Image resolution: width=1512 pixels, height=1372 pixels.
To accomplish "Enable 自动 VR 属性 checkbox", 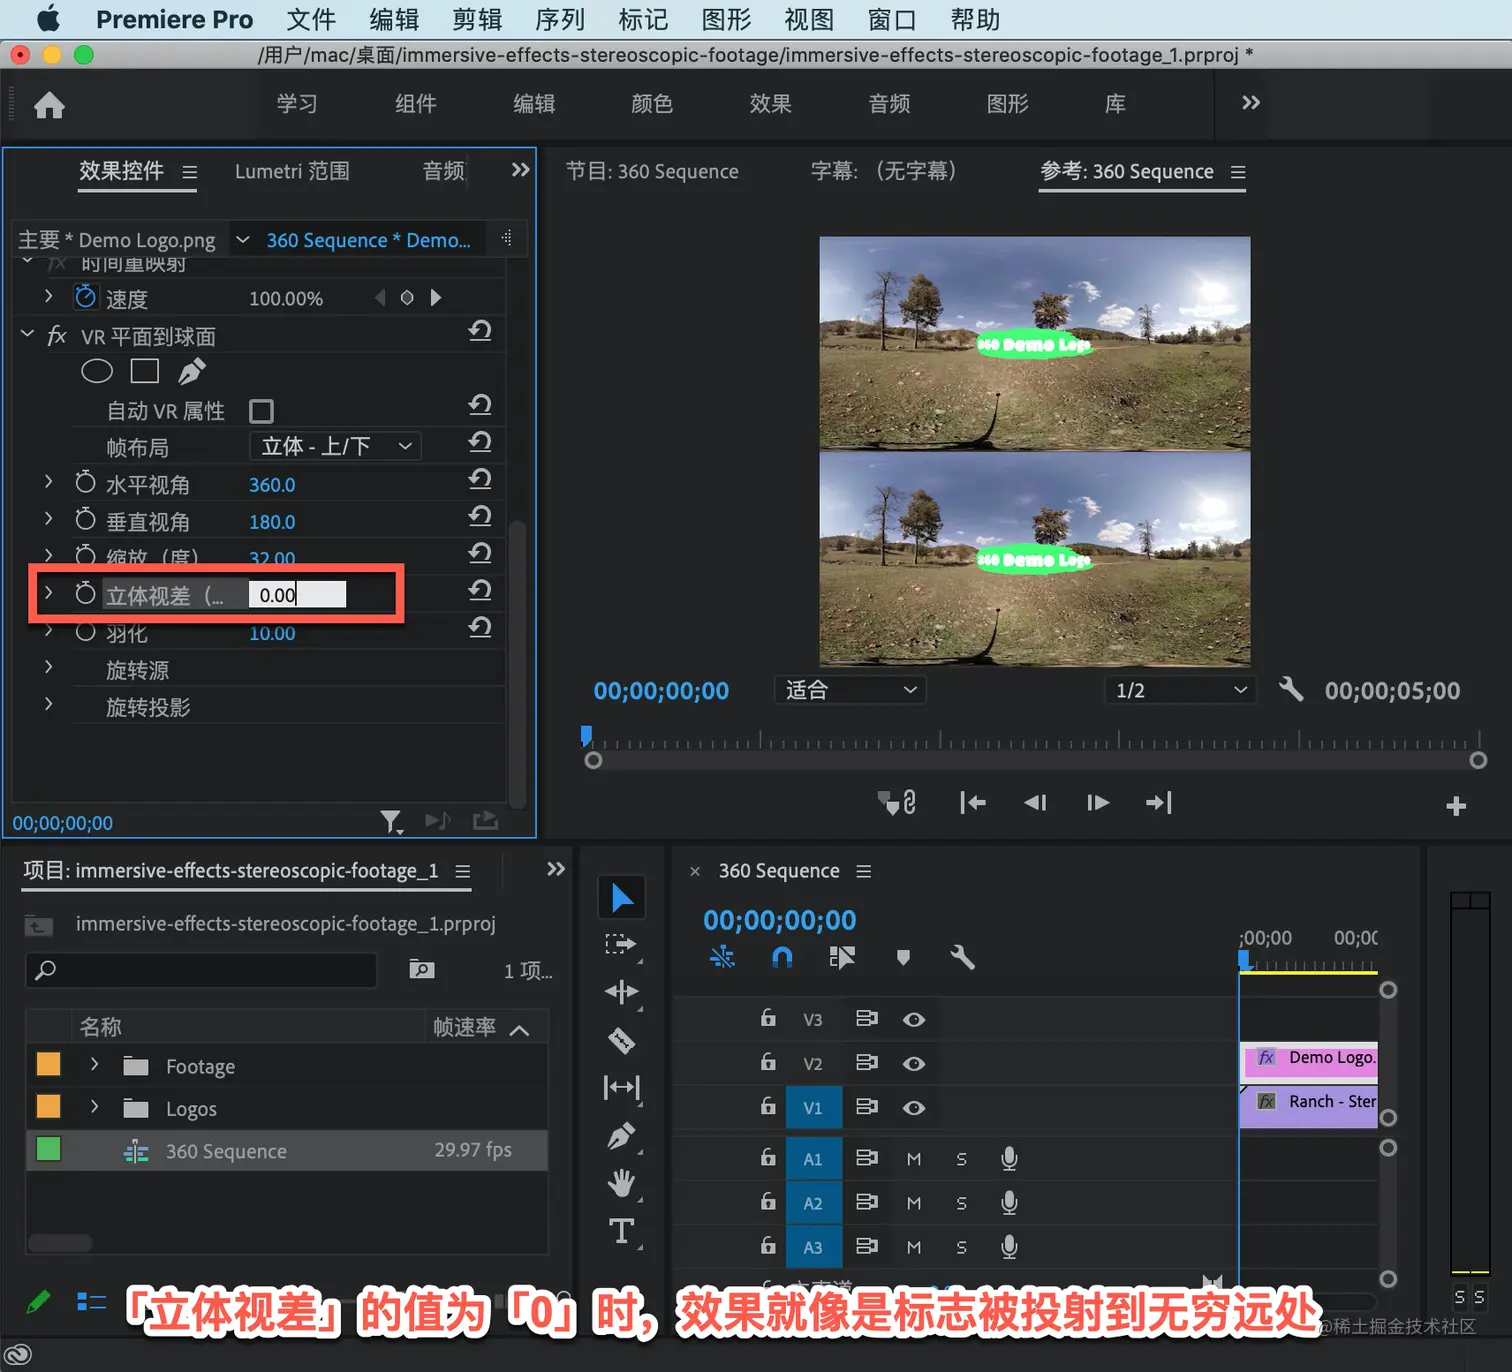I will tap(261, 411).
